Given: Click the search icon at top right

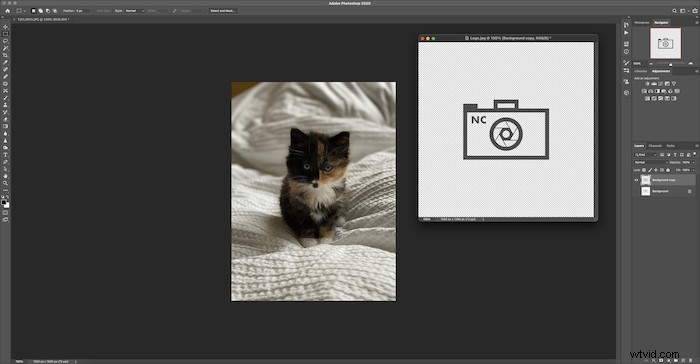Looking at the screenshot, I should coord(675,11).
